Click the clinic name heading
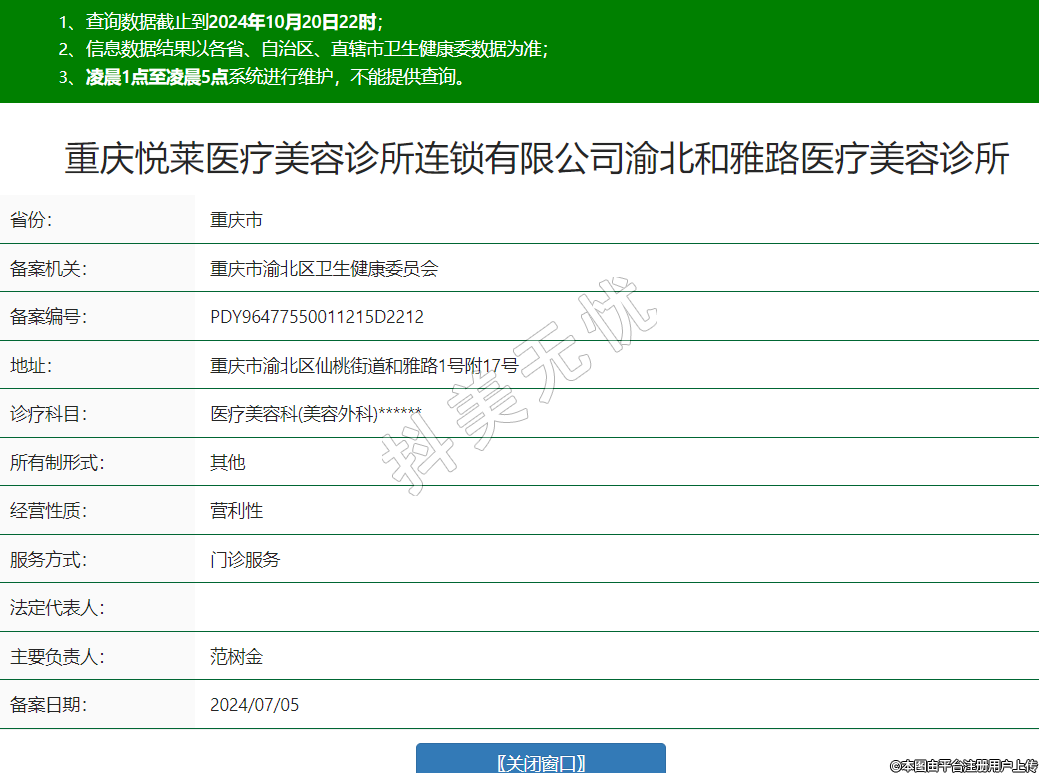The image size is (1039, 773). click(537, 160)
